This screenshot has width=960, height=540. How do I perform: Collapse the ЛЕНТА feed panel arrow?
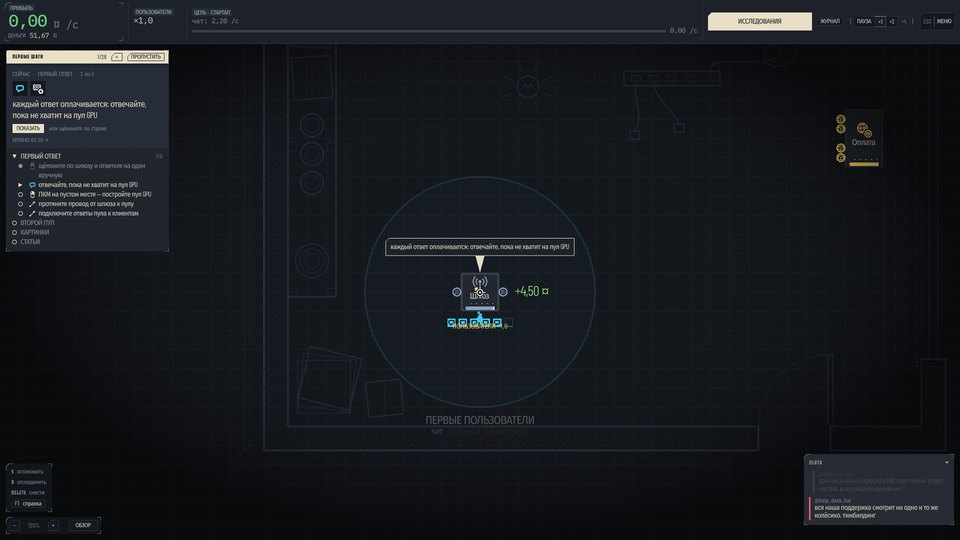click(x=947, y=462)
